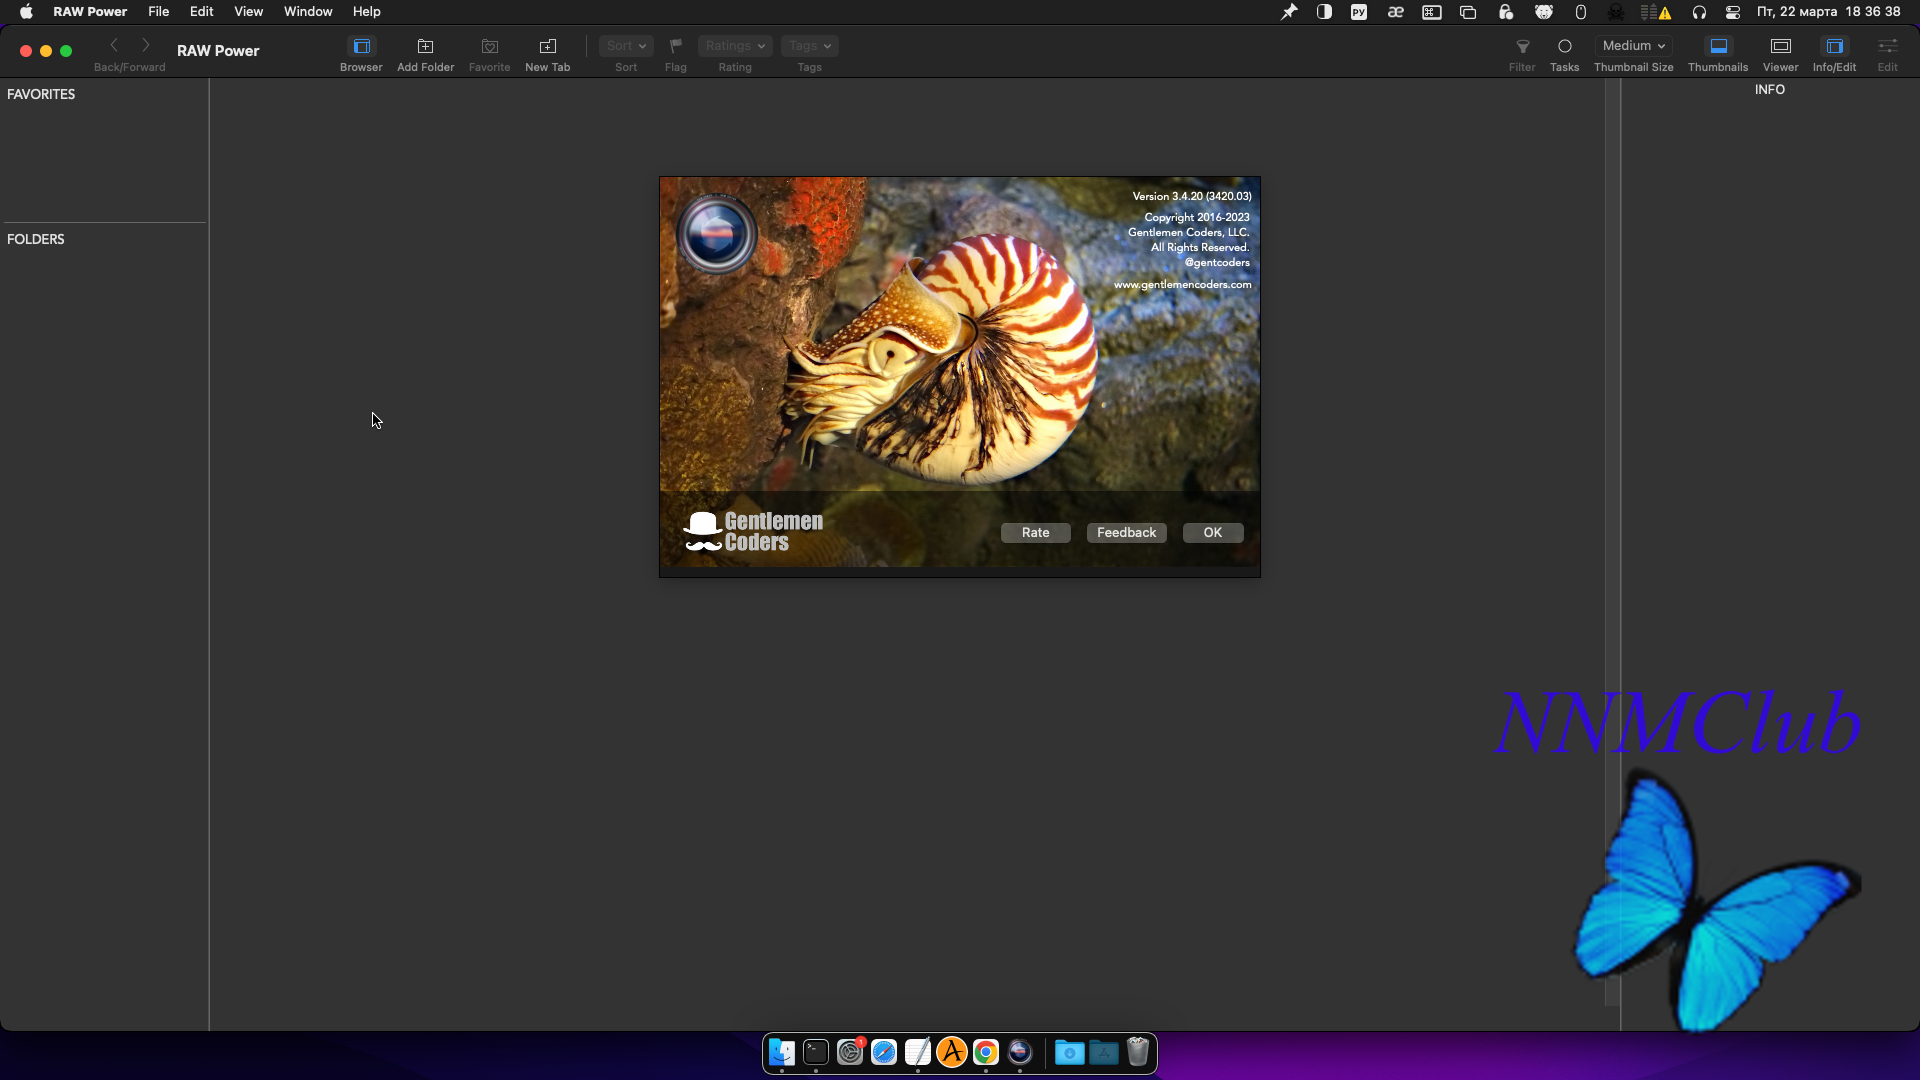Screen dimensions: 1920x1080
Task: Click the date and time in menu bar
Action: coord(1828,12)
